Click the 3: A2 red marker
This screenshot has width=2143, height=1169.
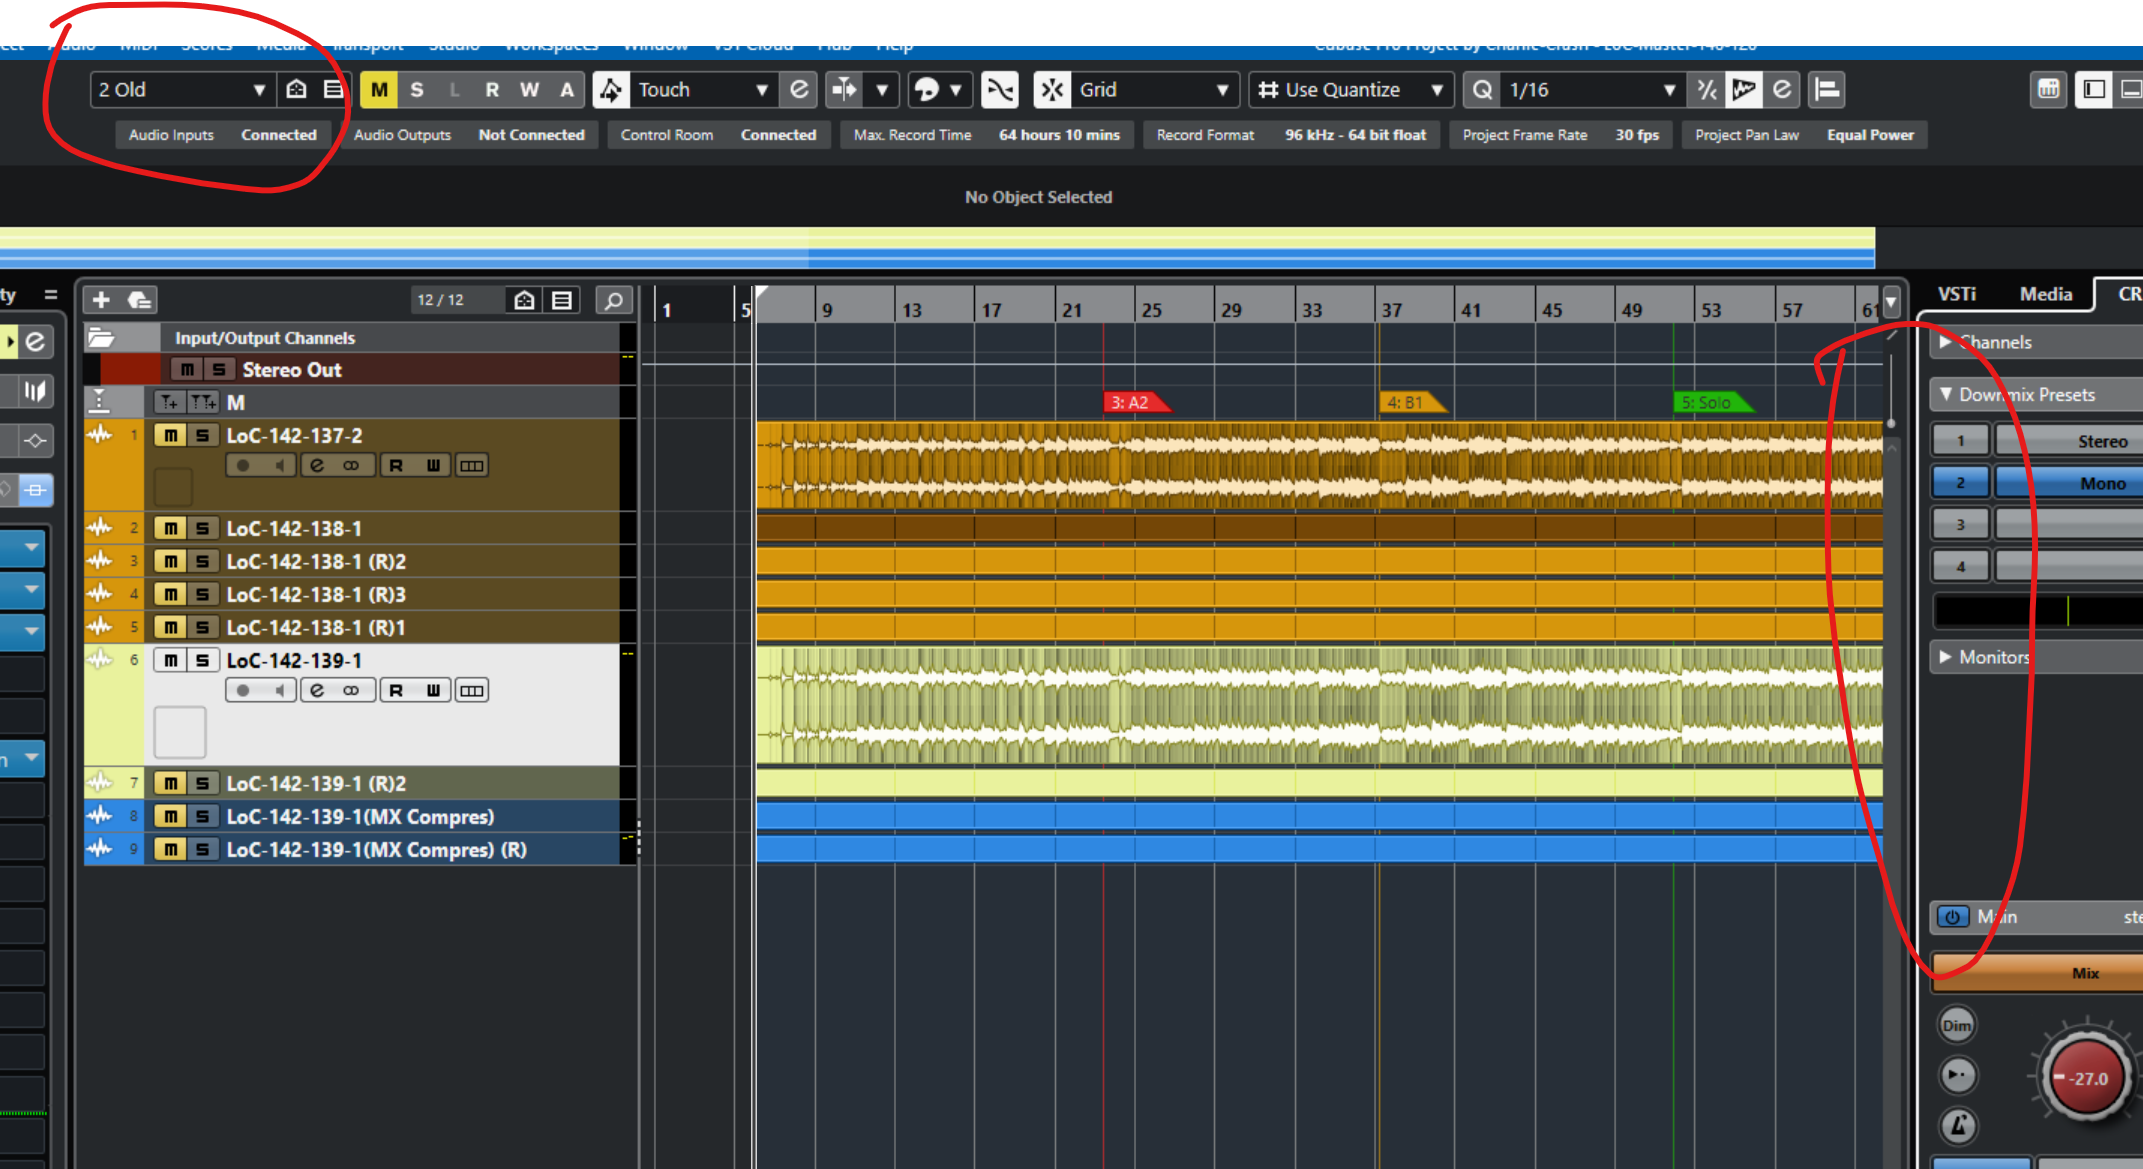(1135, 402)
